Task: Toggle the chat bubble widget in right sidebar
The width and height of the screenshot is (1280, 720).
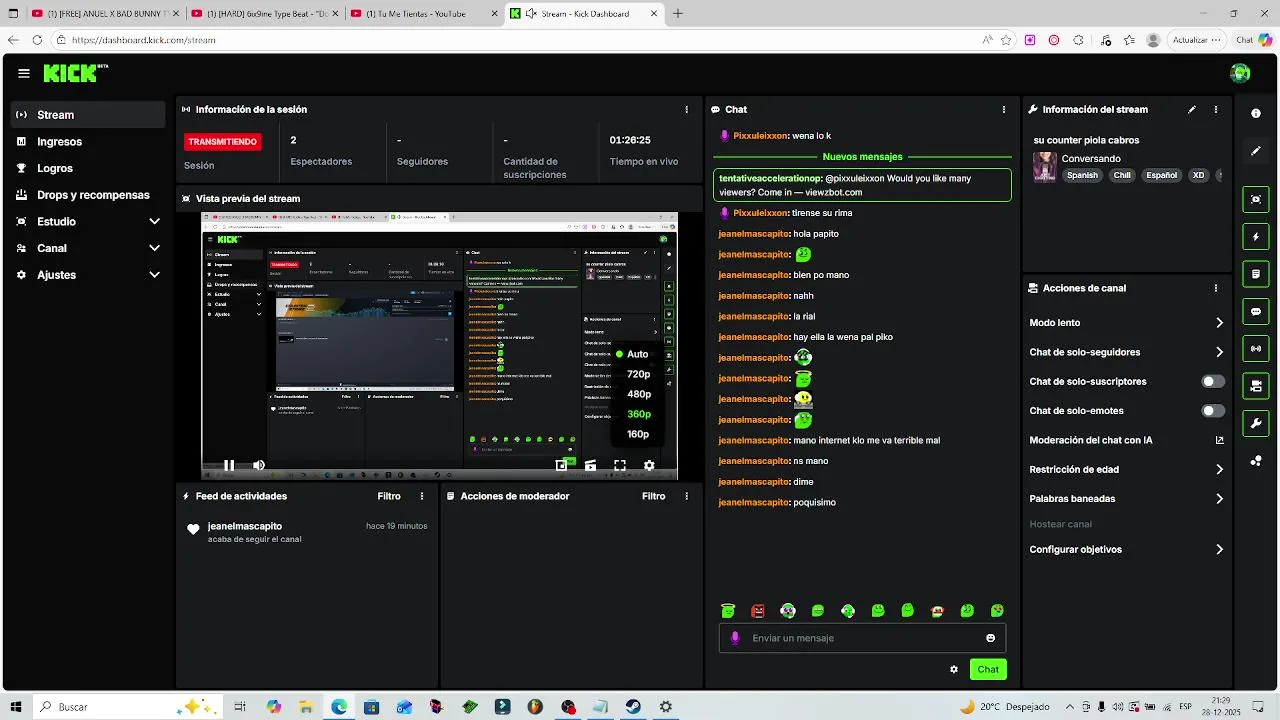Action: point(1256,311)
